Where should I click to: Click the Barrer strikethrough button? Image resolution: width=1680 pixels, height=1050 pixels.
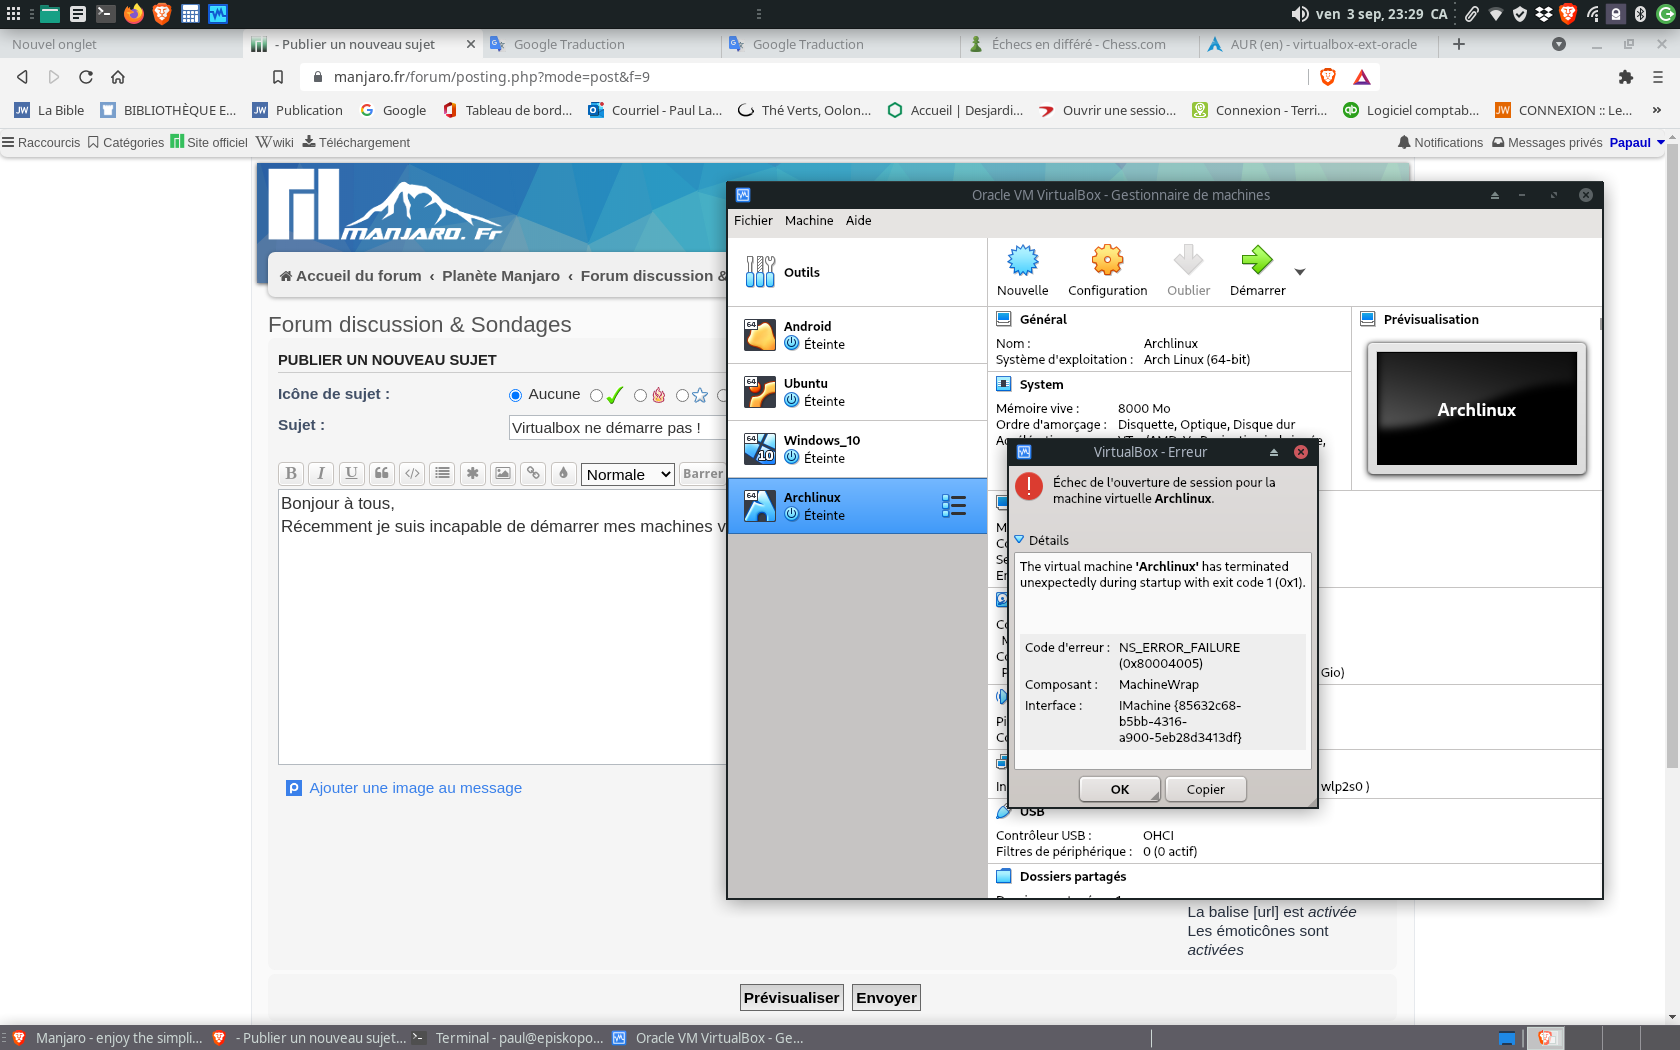702,474
